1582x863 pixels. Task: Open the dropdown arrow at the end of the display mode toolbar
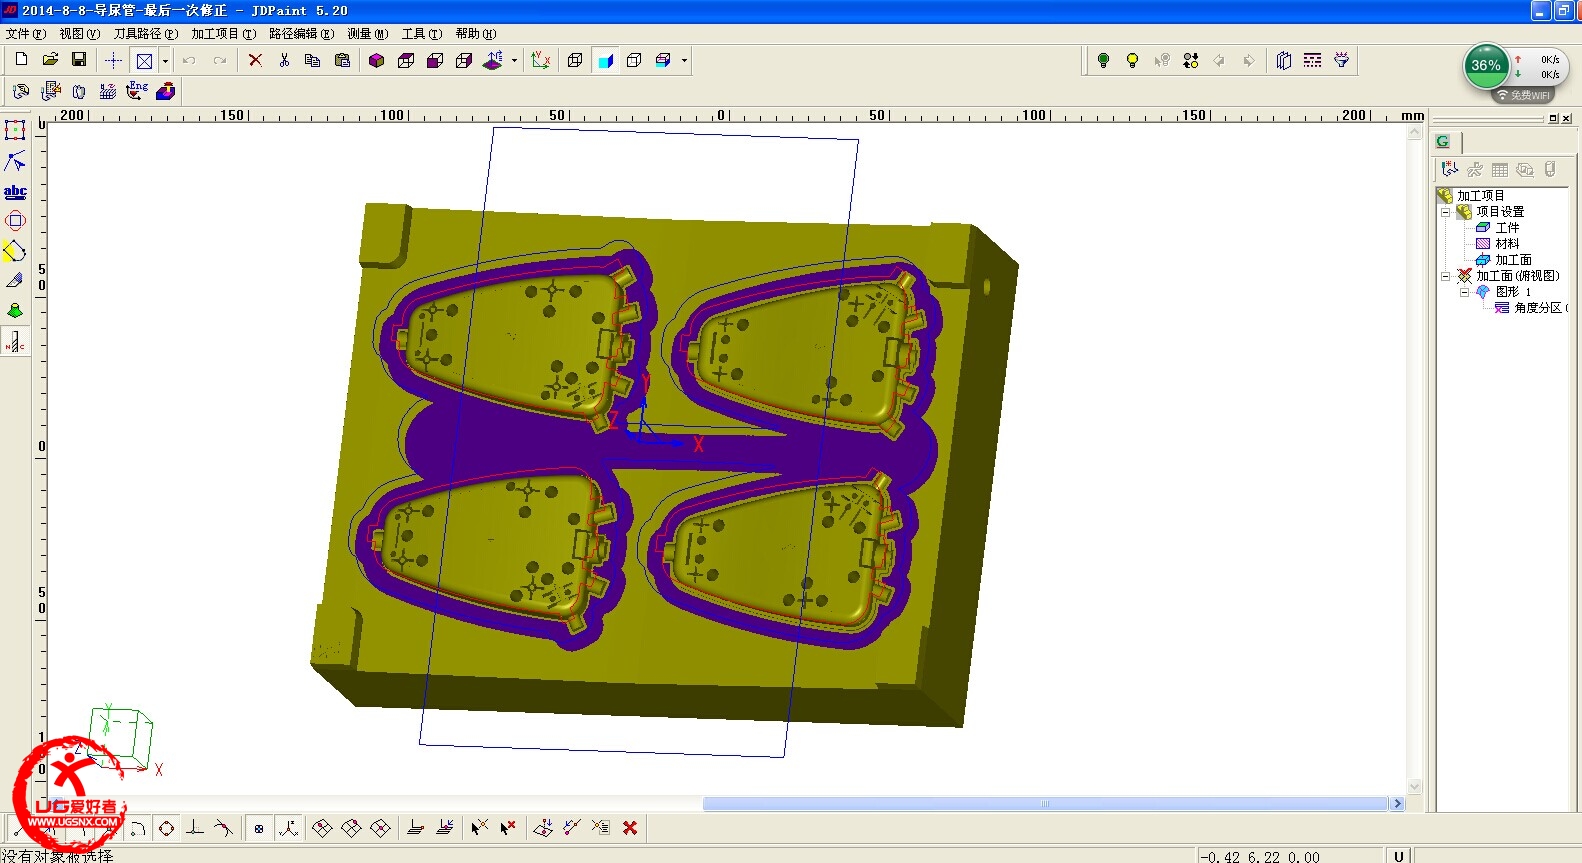click(x=684, y=61)
